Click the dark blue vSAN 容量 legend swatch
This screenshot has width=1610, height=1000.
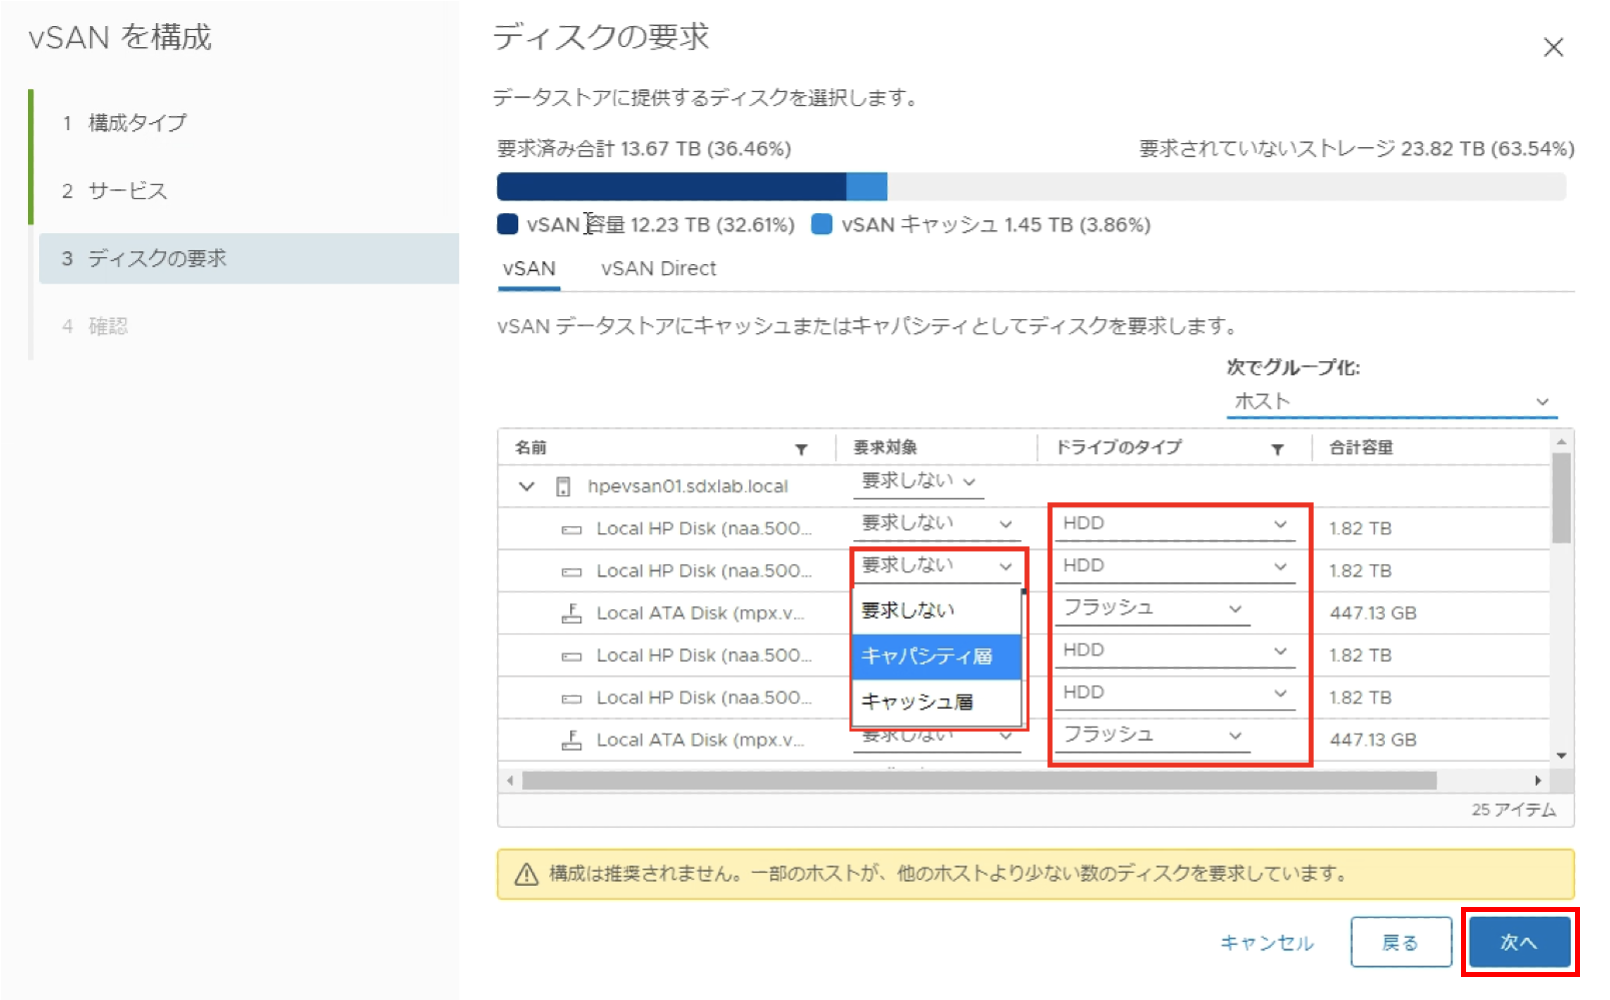pyautogui.click(x=507, y=224)
